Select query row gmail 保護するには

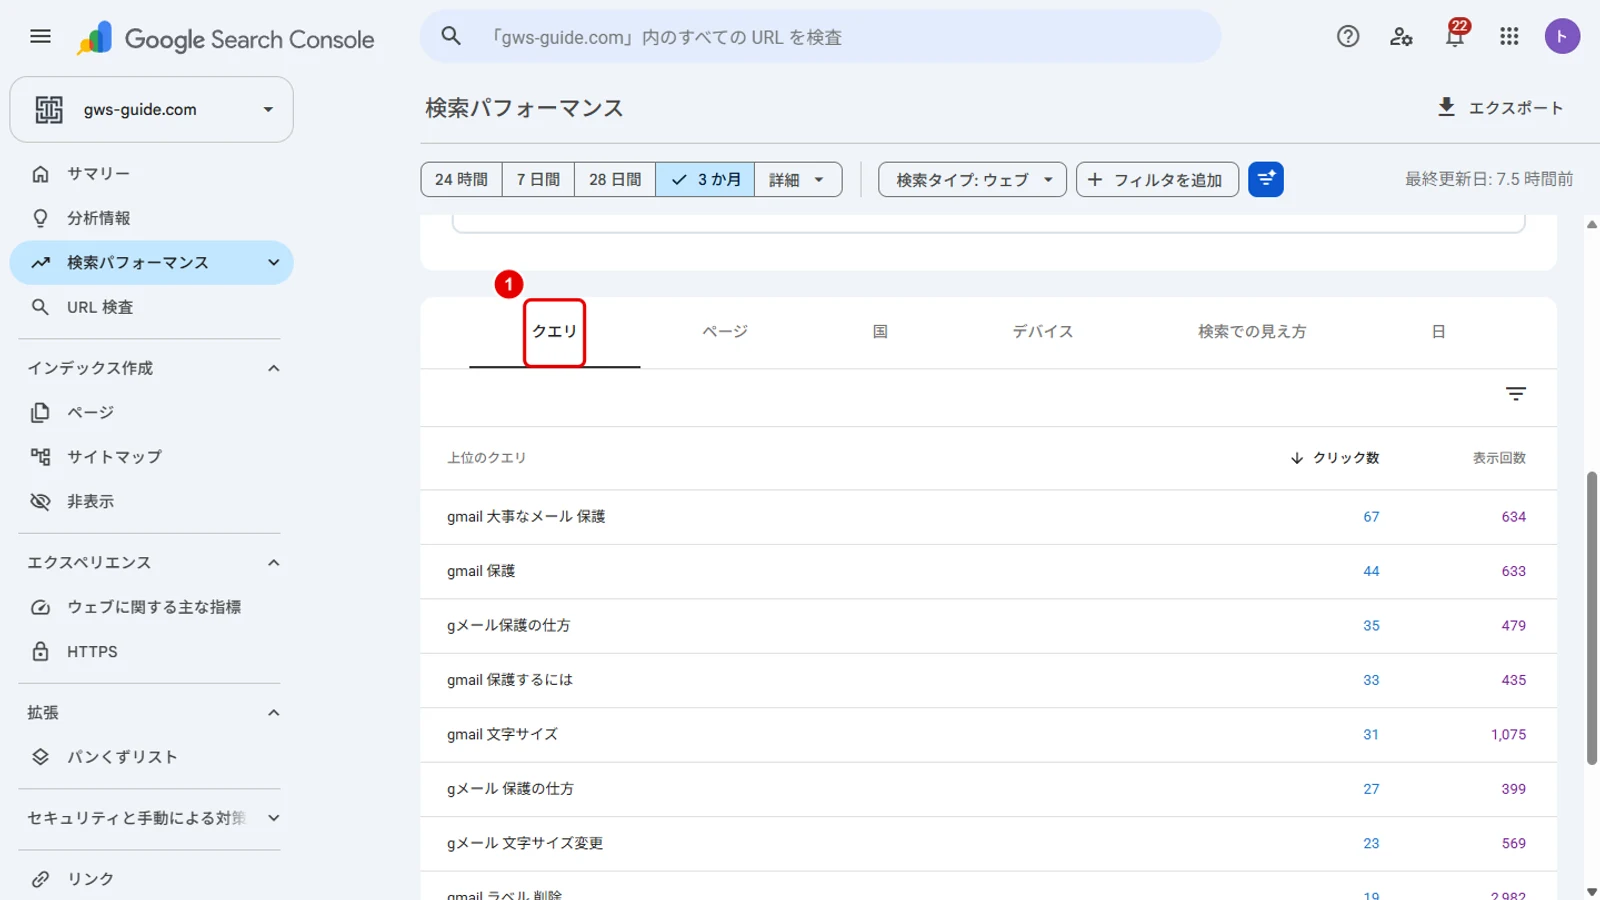click(988, 680)
